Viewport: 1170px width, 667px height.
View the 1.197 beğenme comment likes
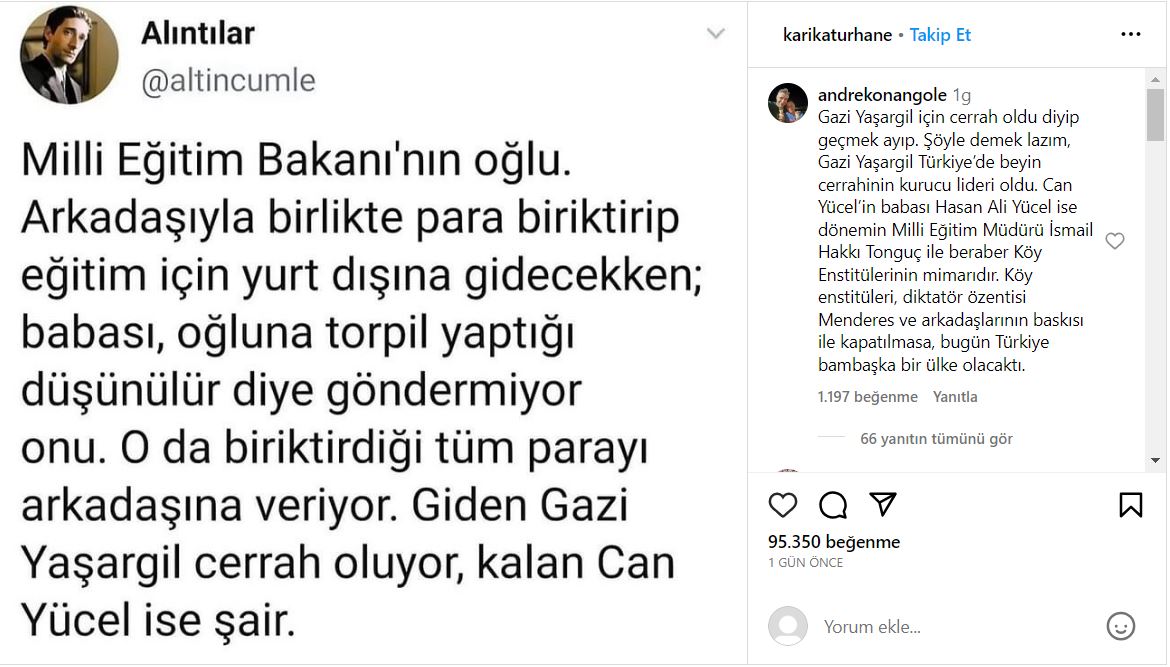867,397
